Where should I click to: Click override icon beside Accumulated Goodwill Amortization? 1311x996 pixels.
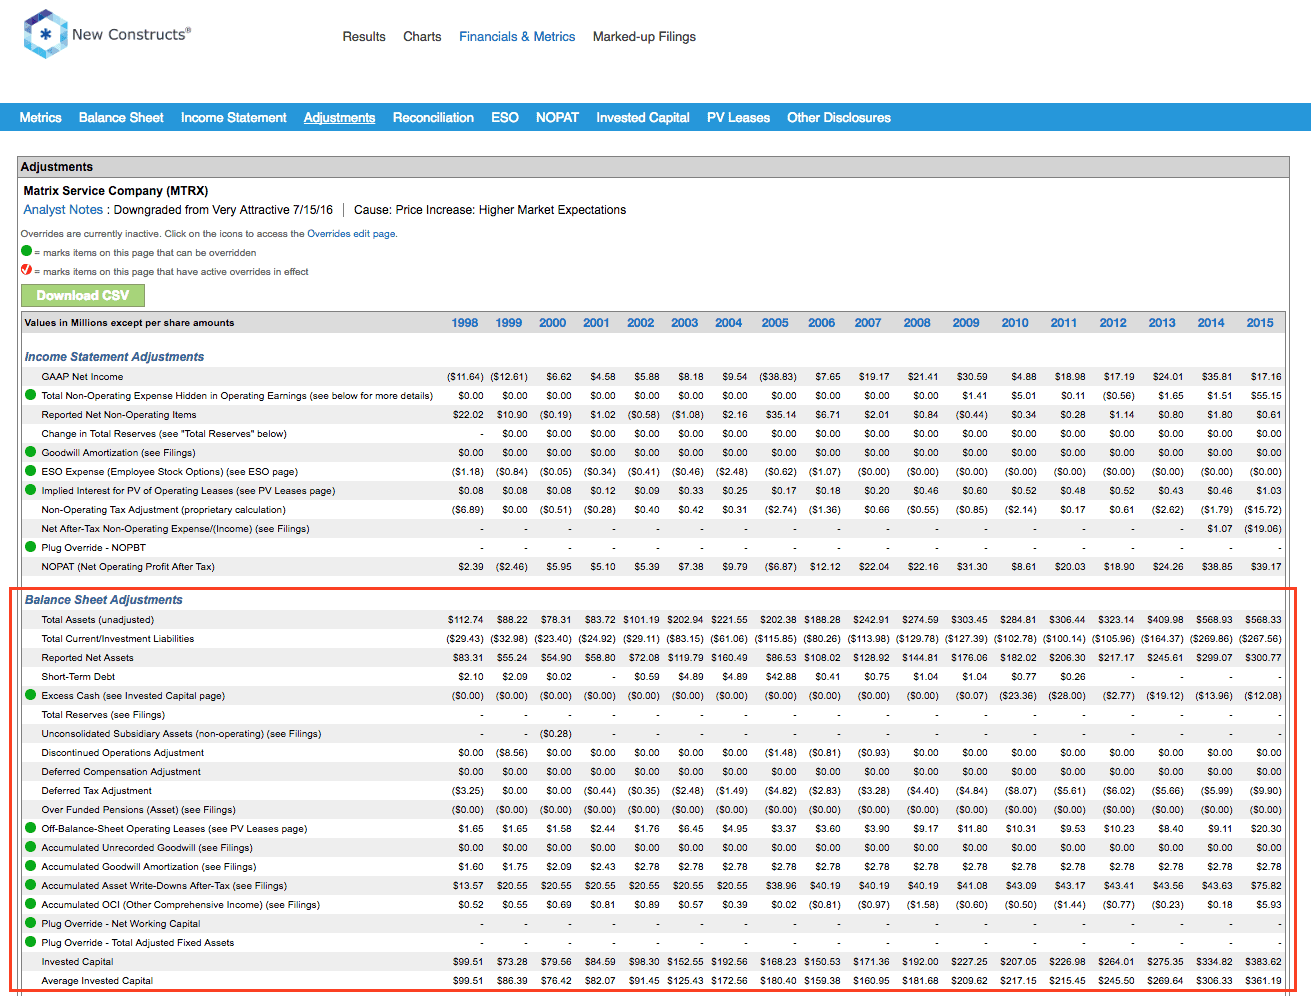tap(30, 866)
